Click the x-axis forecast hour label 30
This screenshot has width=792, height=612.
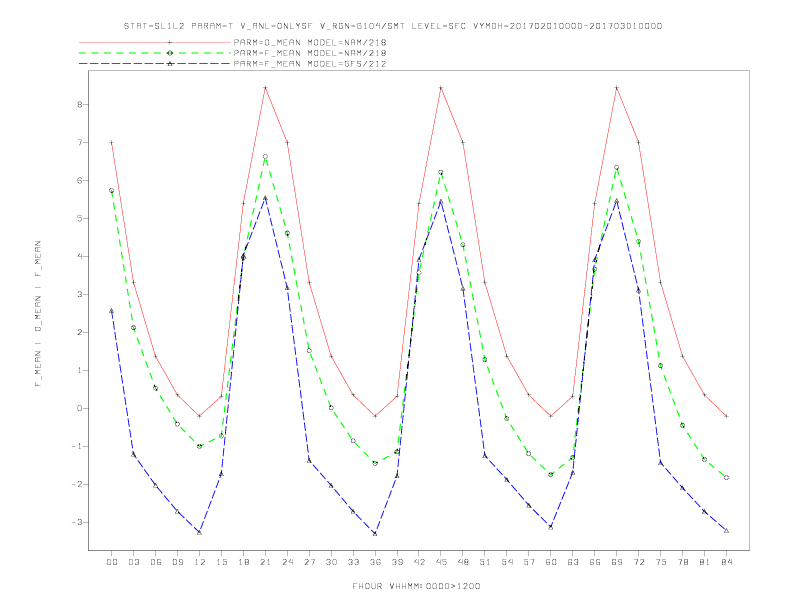coord(331,562)
